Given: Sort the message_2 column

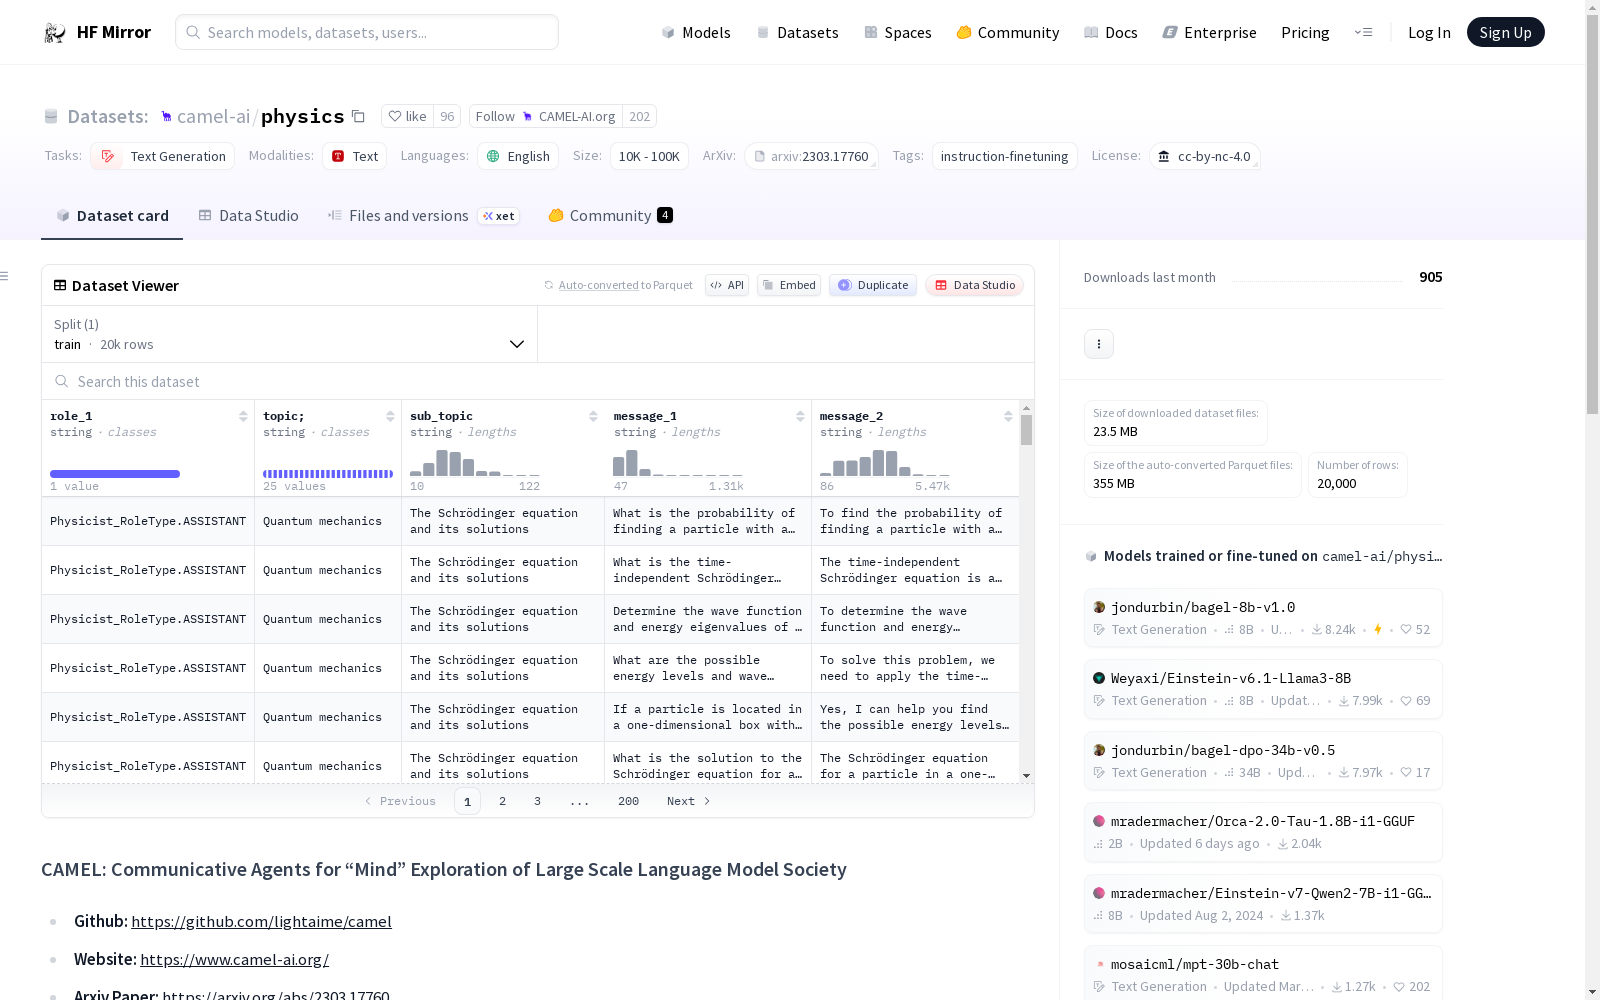Looking at the screenshot, I should point(1008,416).
